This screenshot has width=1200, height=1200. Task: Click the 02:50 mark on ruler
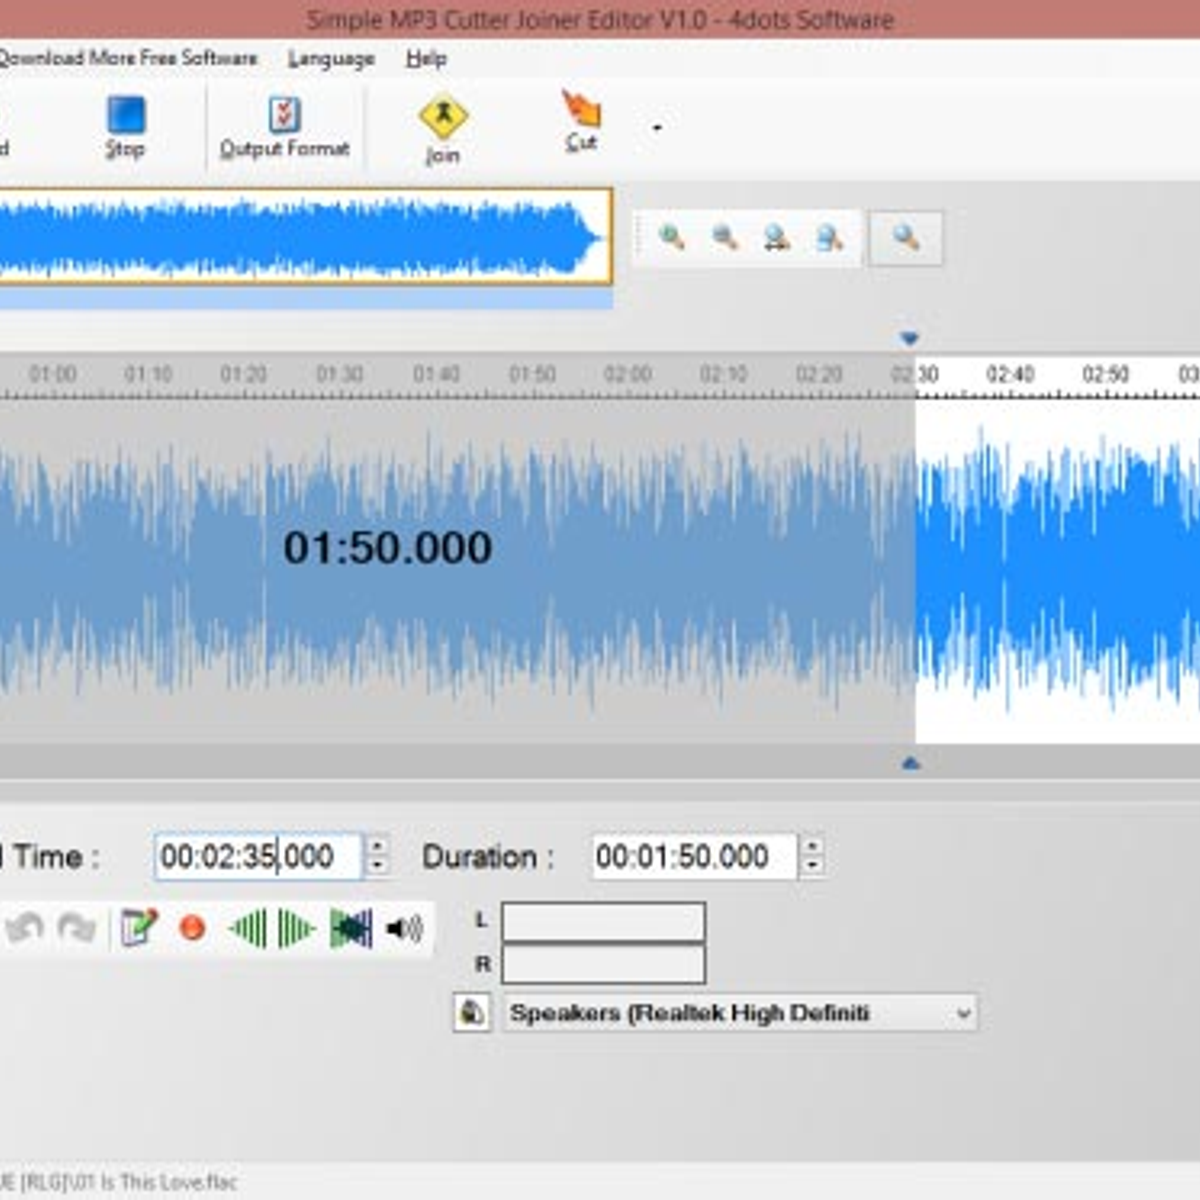tap(1106, 374)
